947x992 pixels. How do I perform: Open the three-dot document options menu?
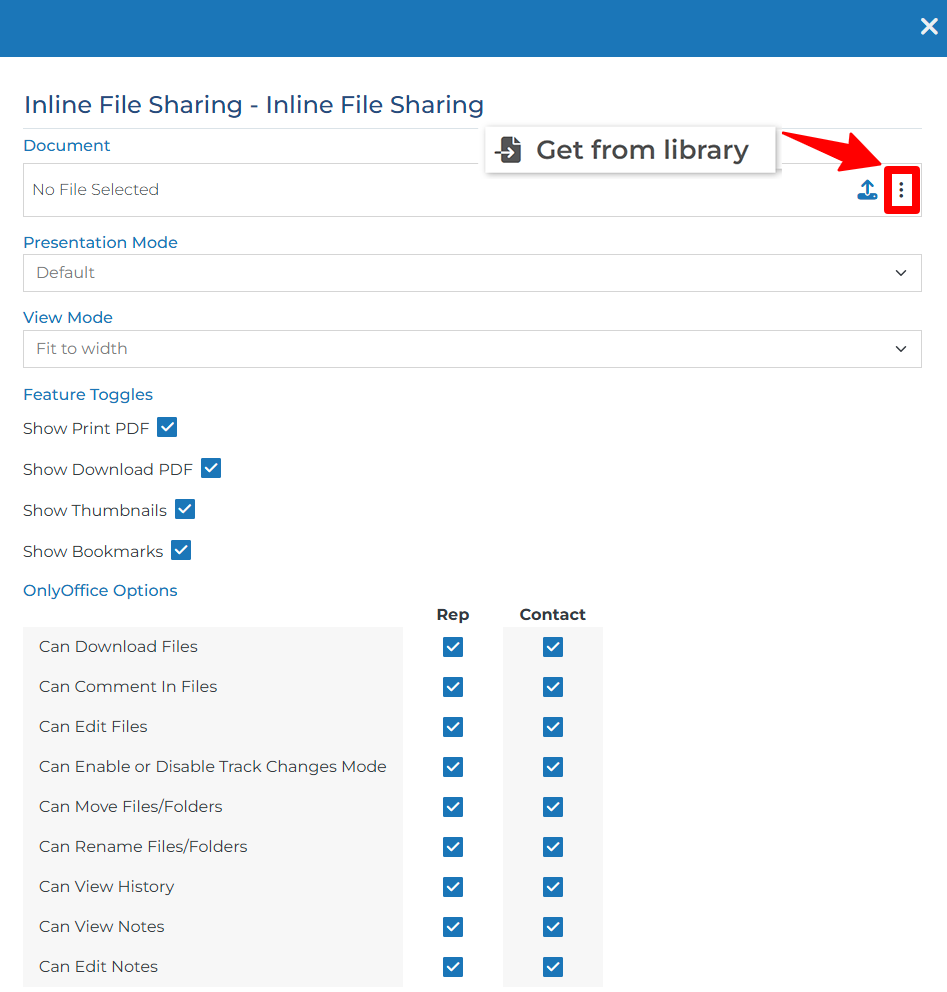(x=901, y=190)
